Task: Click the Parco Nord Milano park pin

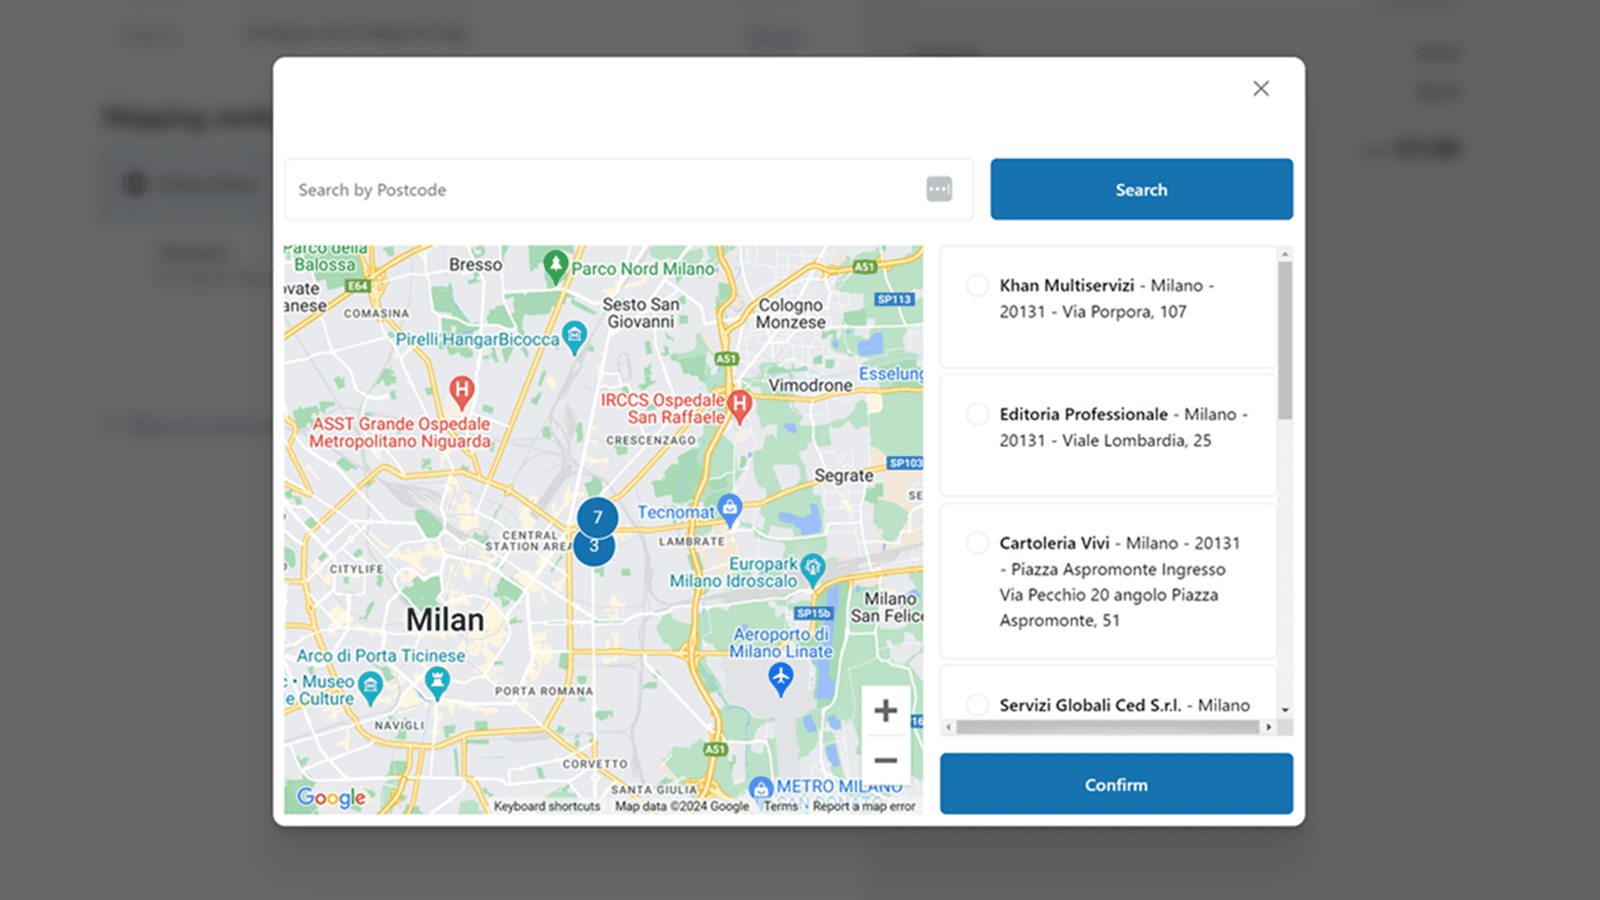Action: point(555,265)
